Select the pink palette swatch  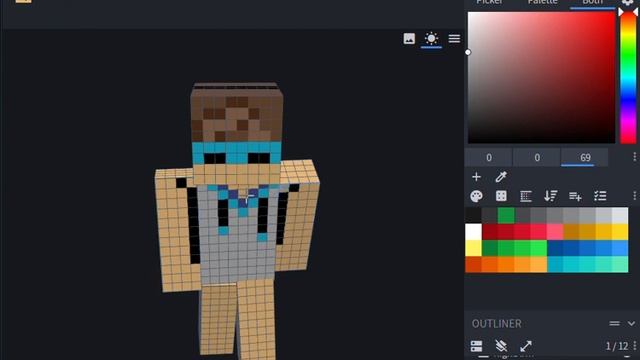555,232
